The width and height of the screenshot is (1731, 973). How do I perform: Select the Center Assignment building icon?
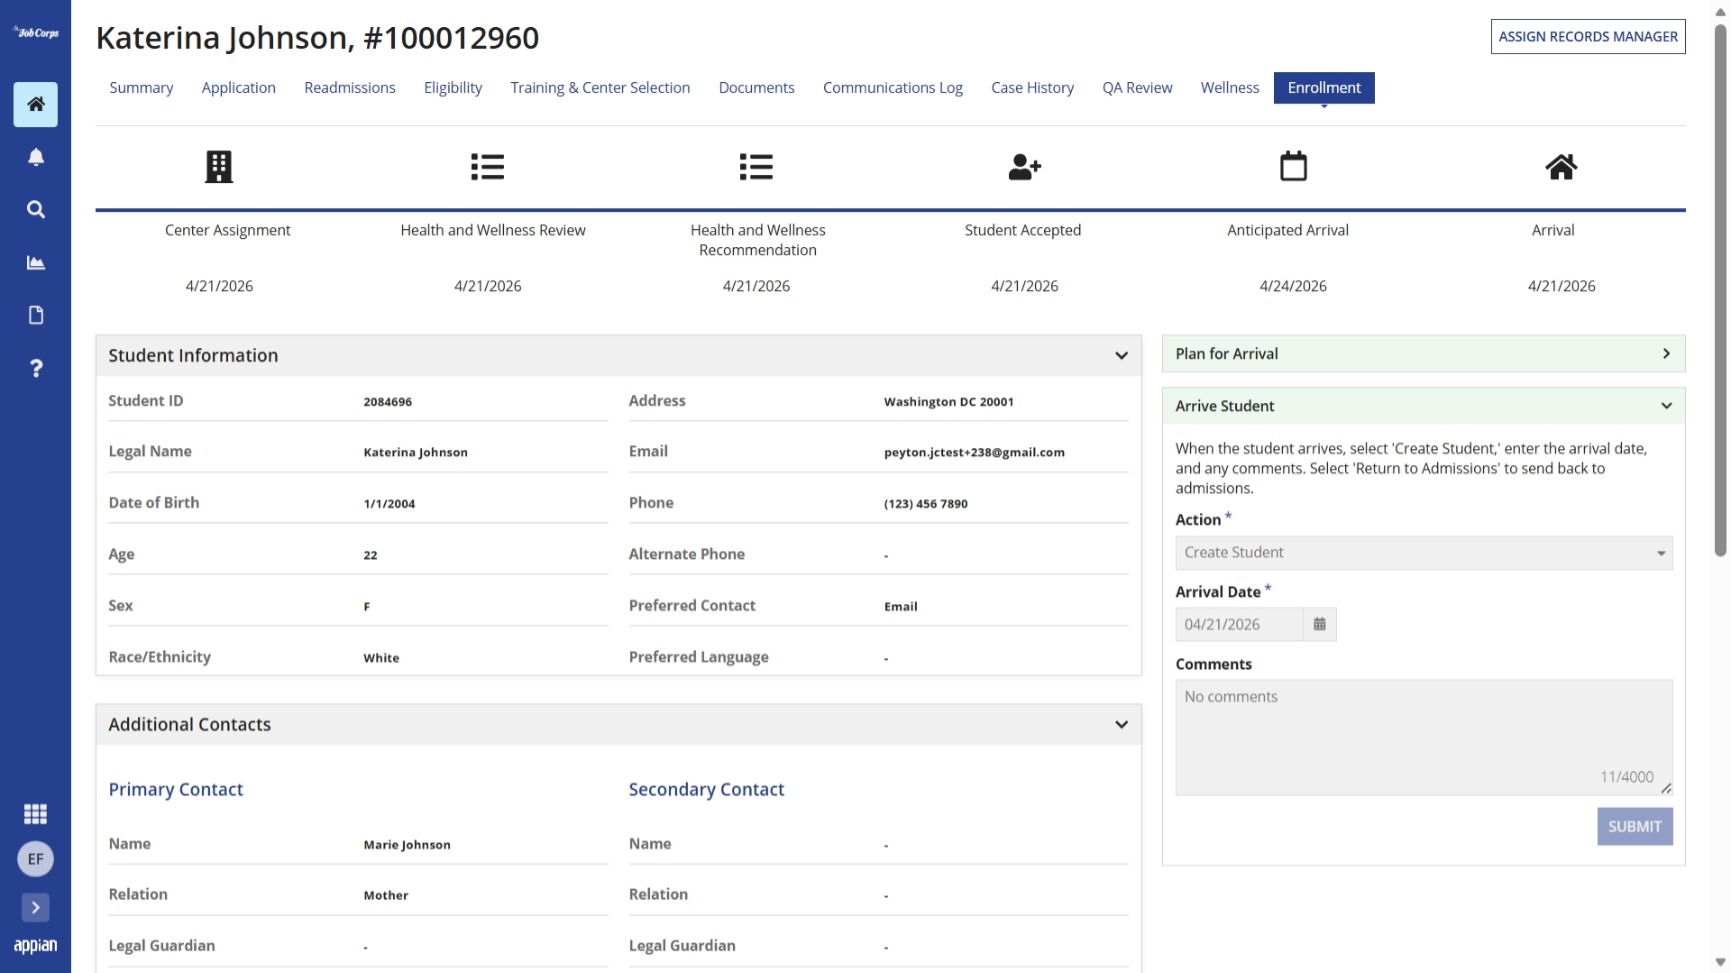click(219, 167)
